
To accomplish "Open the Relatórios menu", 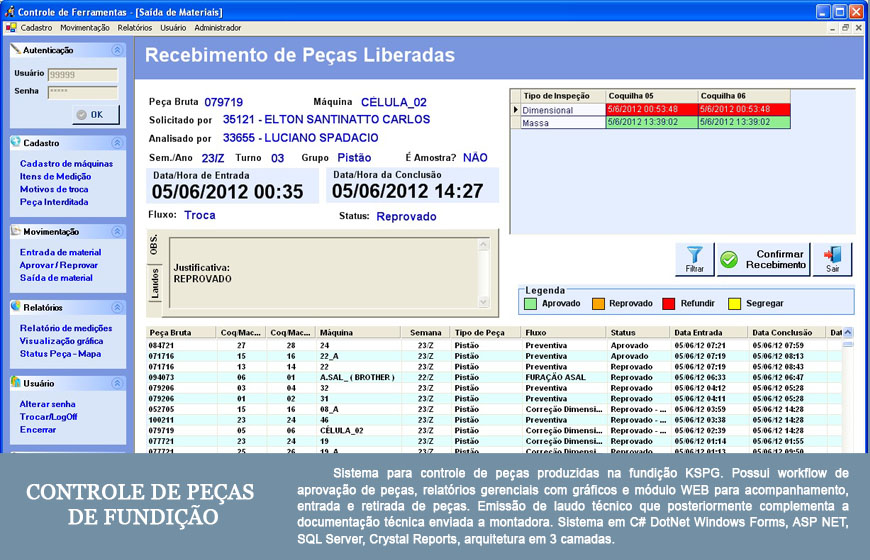I will coord(135,27).
